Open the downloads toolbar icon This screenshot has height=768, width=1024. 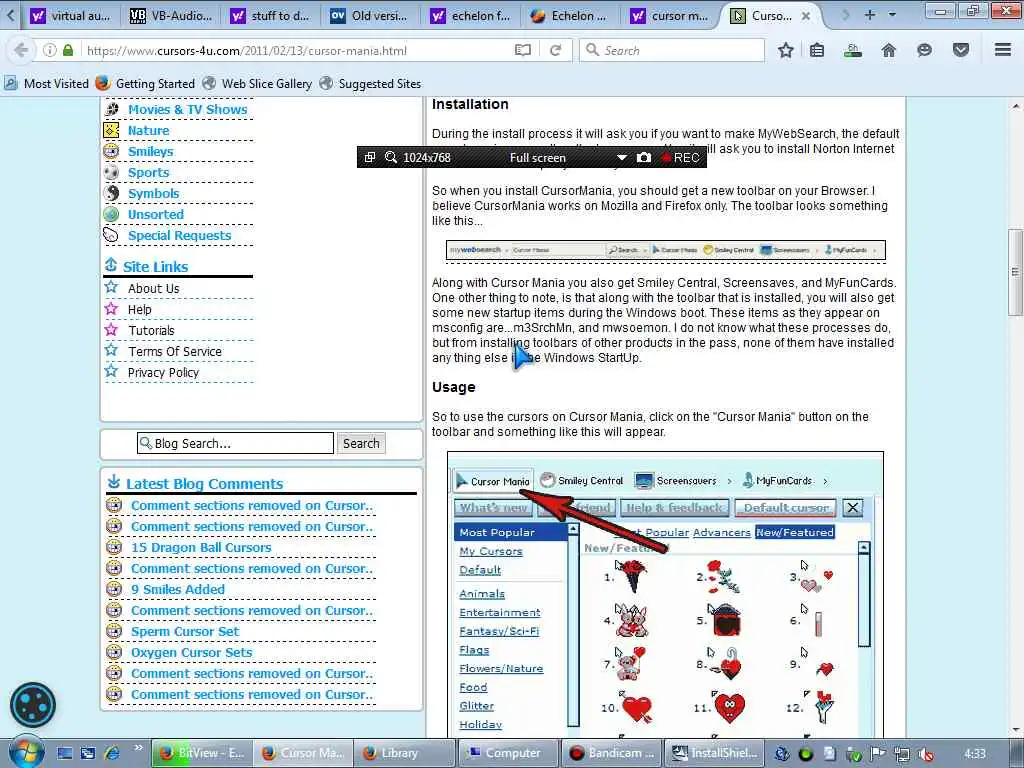[x=852, y=50]
